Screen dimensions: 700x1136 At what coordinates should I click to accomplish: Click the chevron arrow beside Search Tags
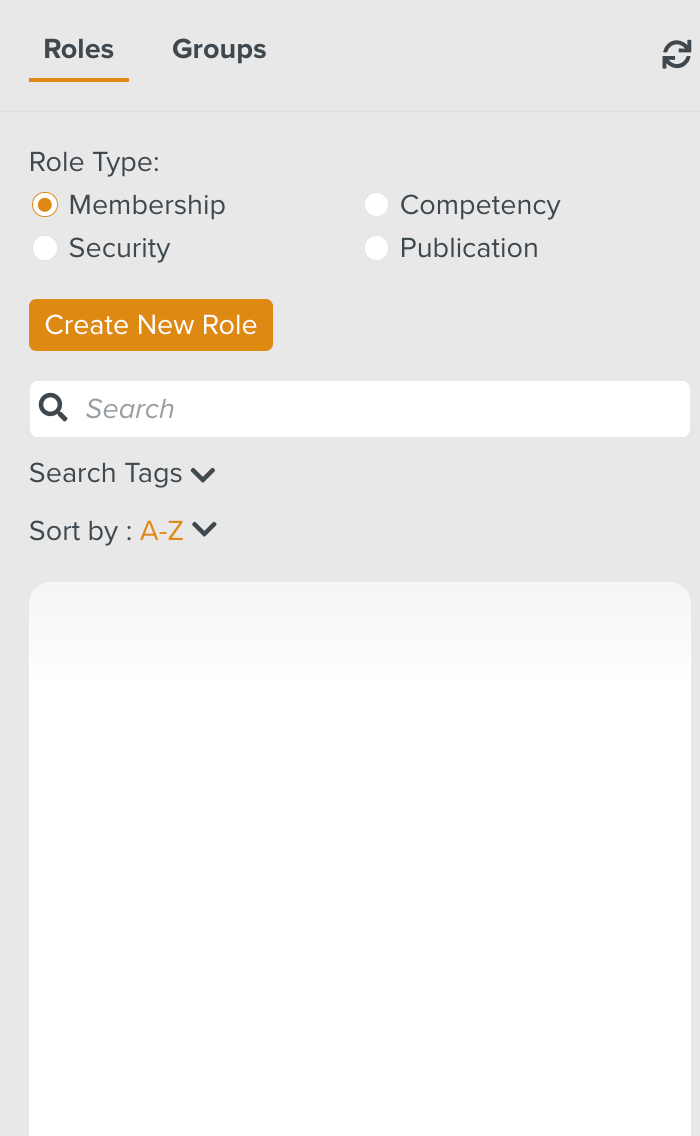pyautogui.click(x=203, y=474)
